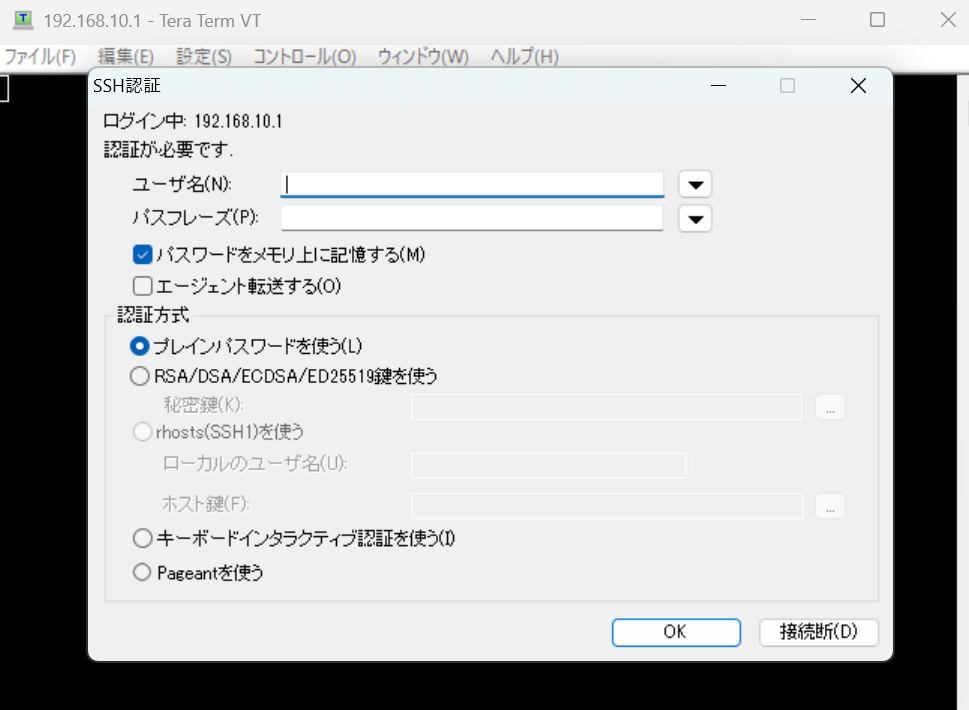Screen dimensions: 969x710
Task: Expand the パスフレーズ dropdown arrow
Action: click(x=695, y=219)
